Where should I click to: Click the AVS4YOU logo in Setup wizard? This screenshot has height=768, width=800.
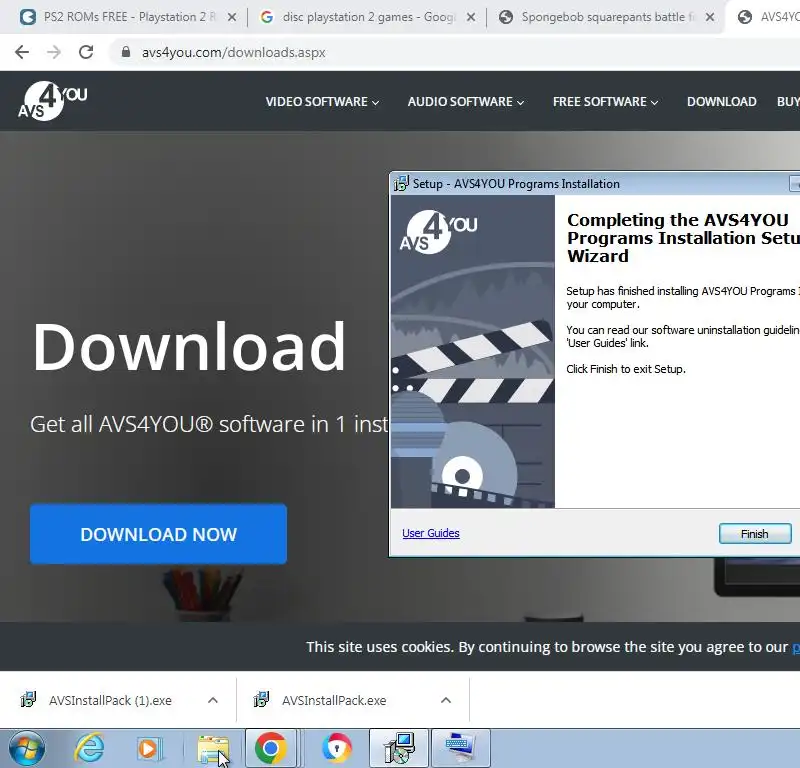[x=438, y=232]
